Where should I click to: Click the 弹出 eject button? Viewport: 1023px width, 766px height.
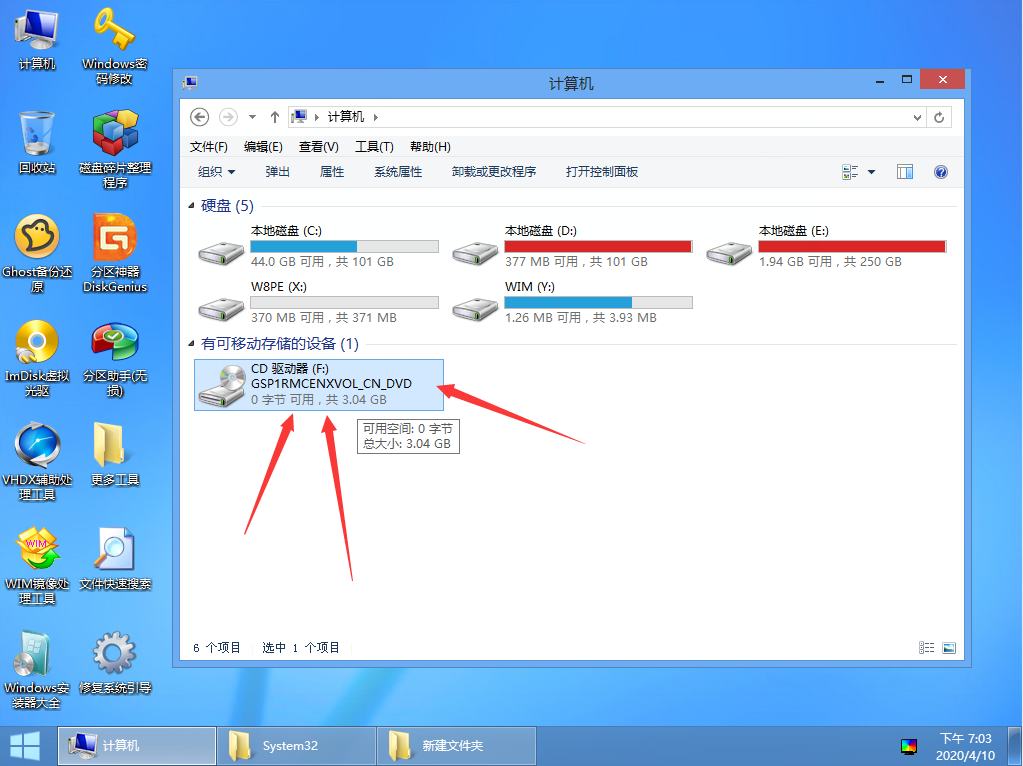277,172
